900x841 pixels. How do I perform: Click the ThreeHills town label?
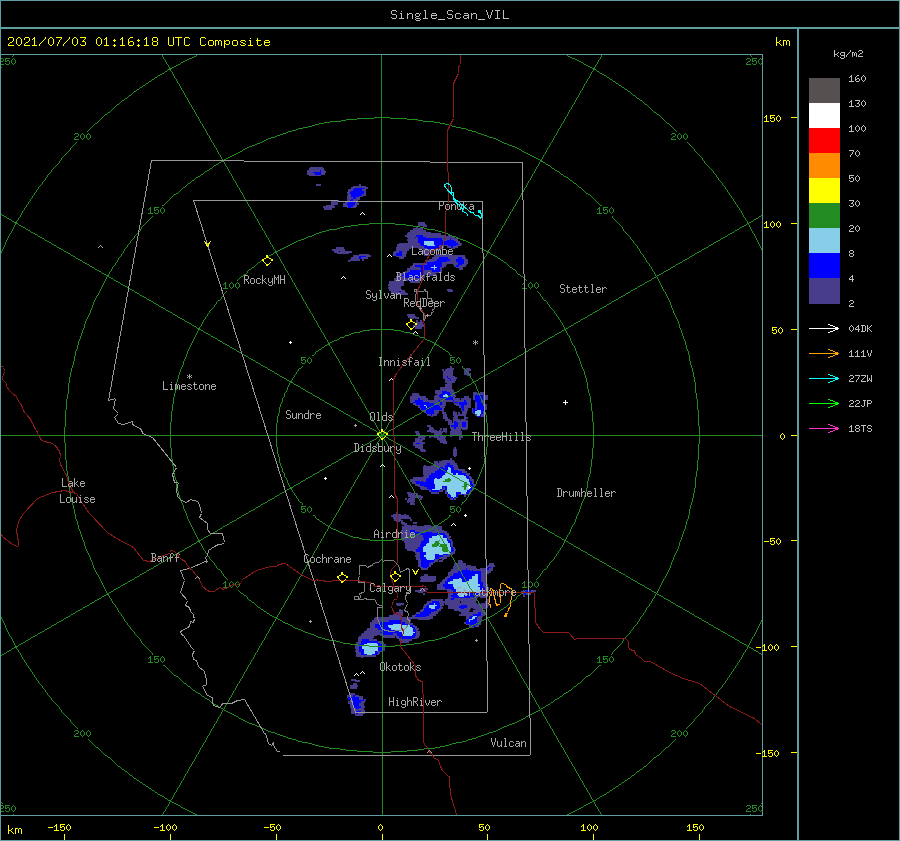tap(501, 437)
